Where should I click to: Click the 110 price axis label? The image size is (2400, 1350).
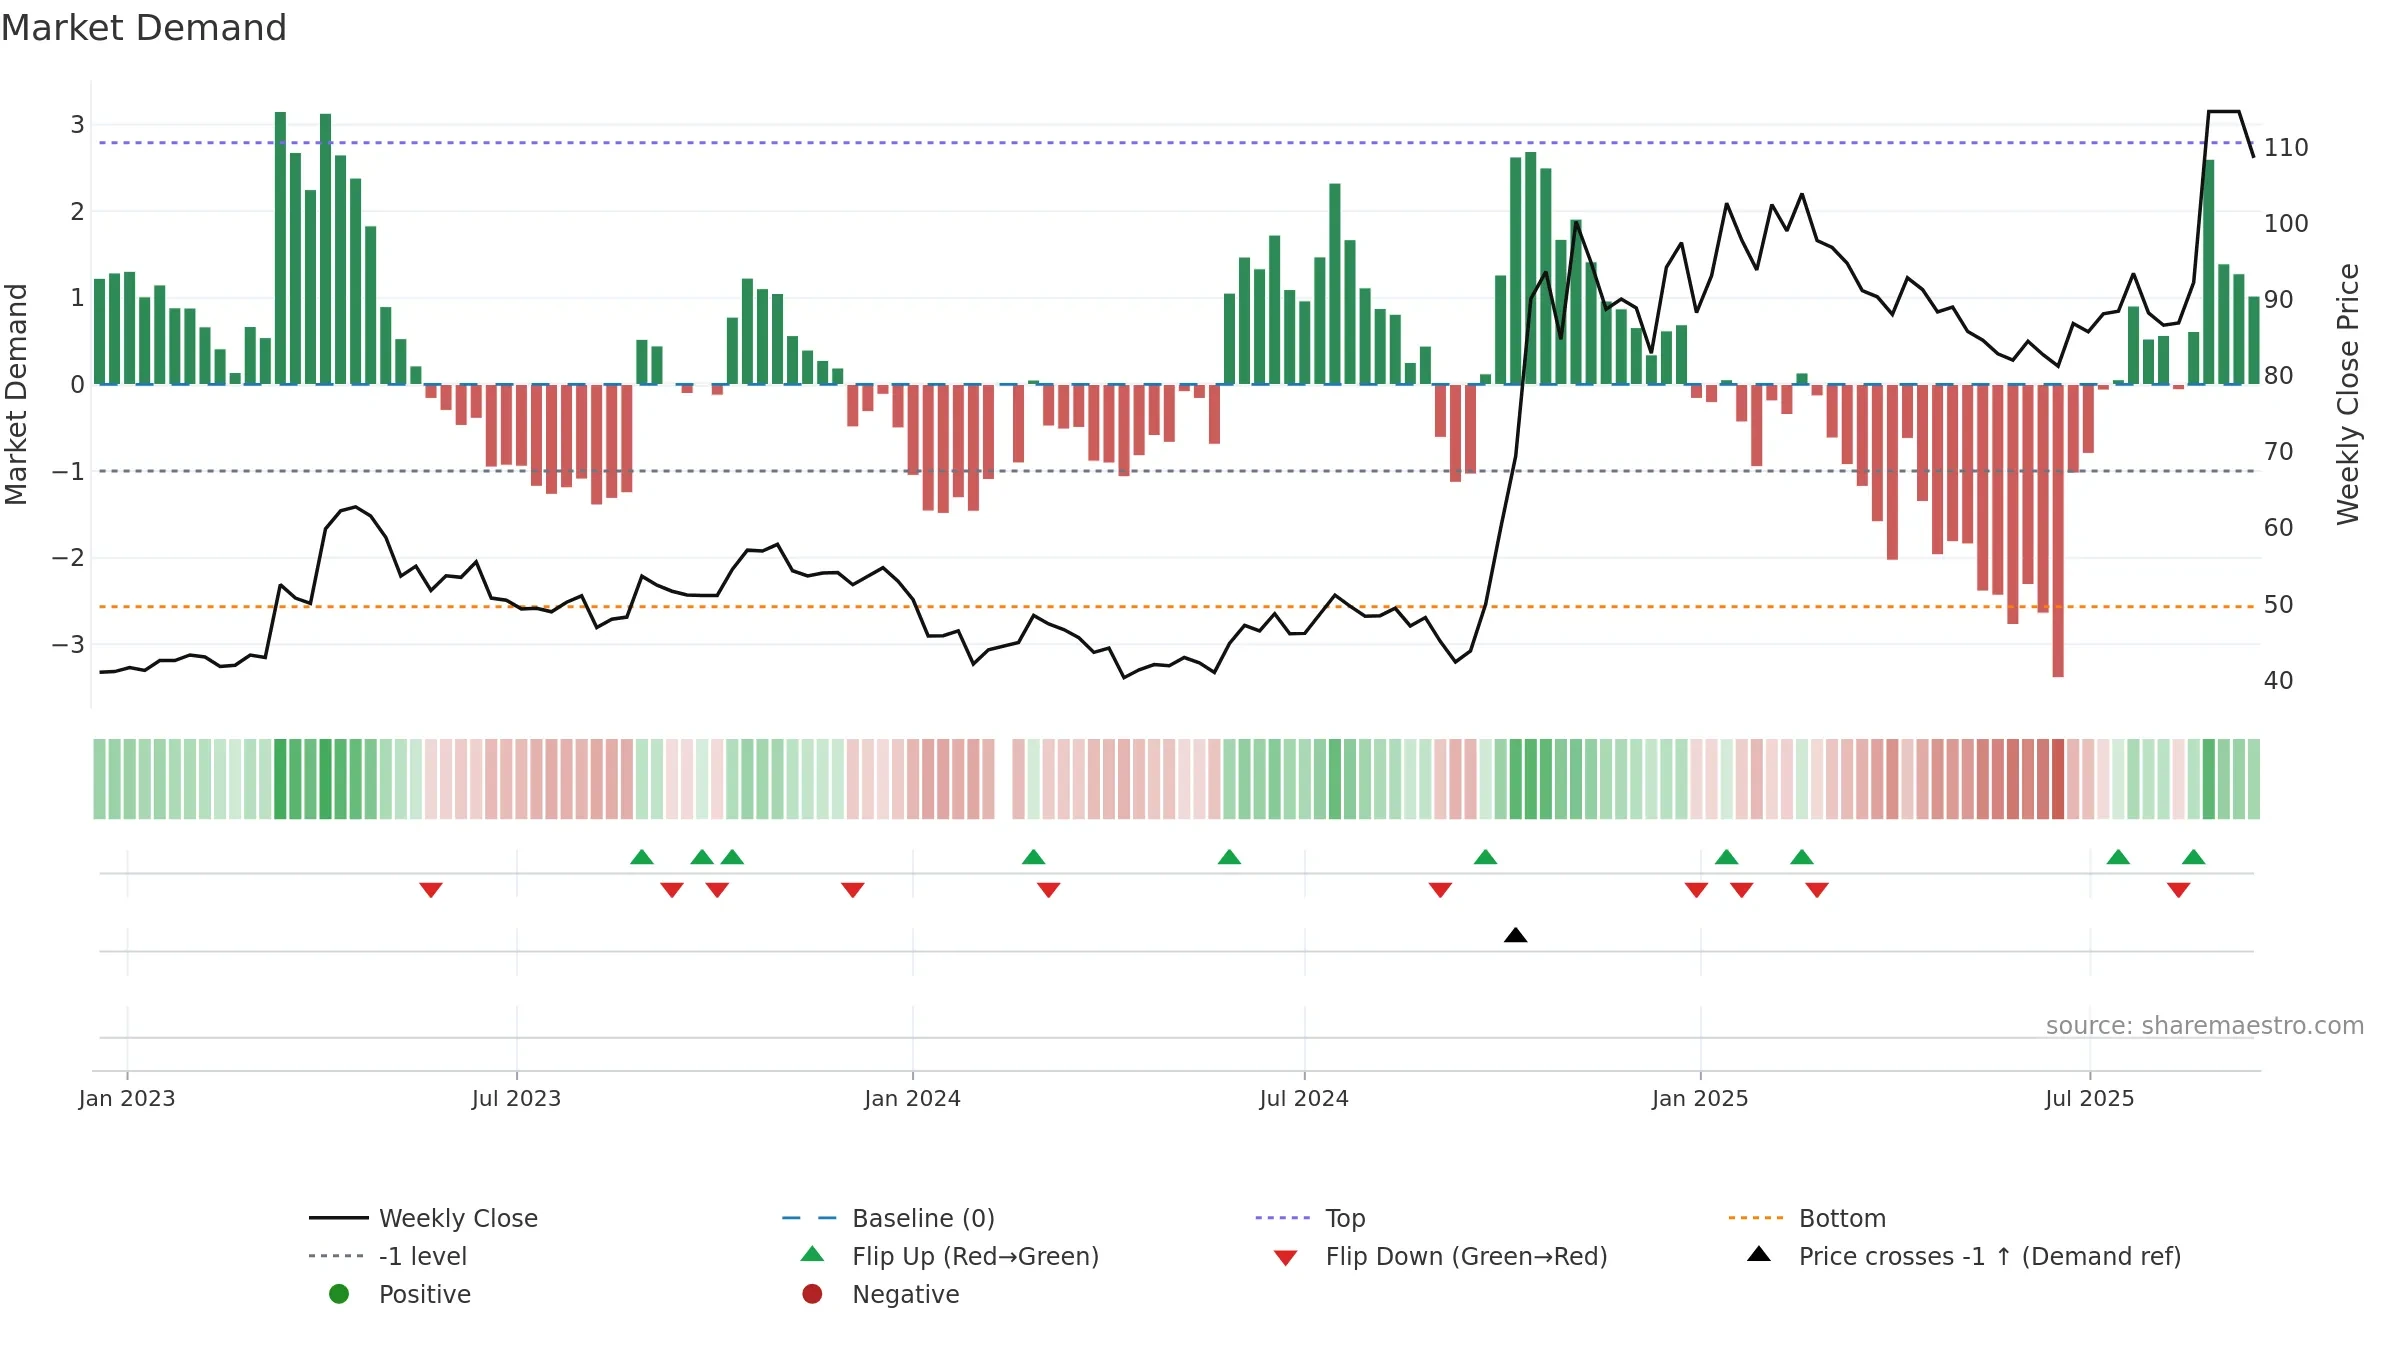tap(2286, 148)
